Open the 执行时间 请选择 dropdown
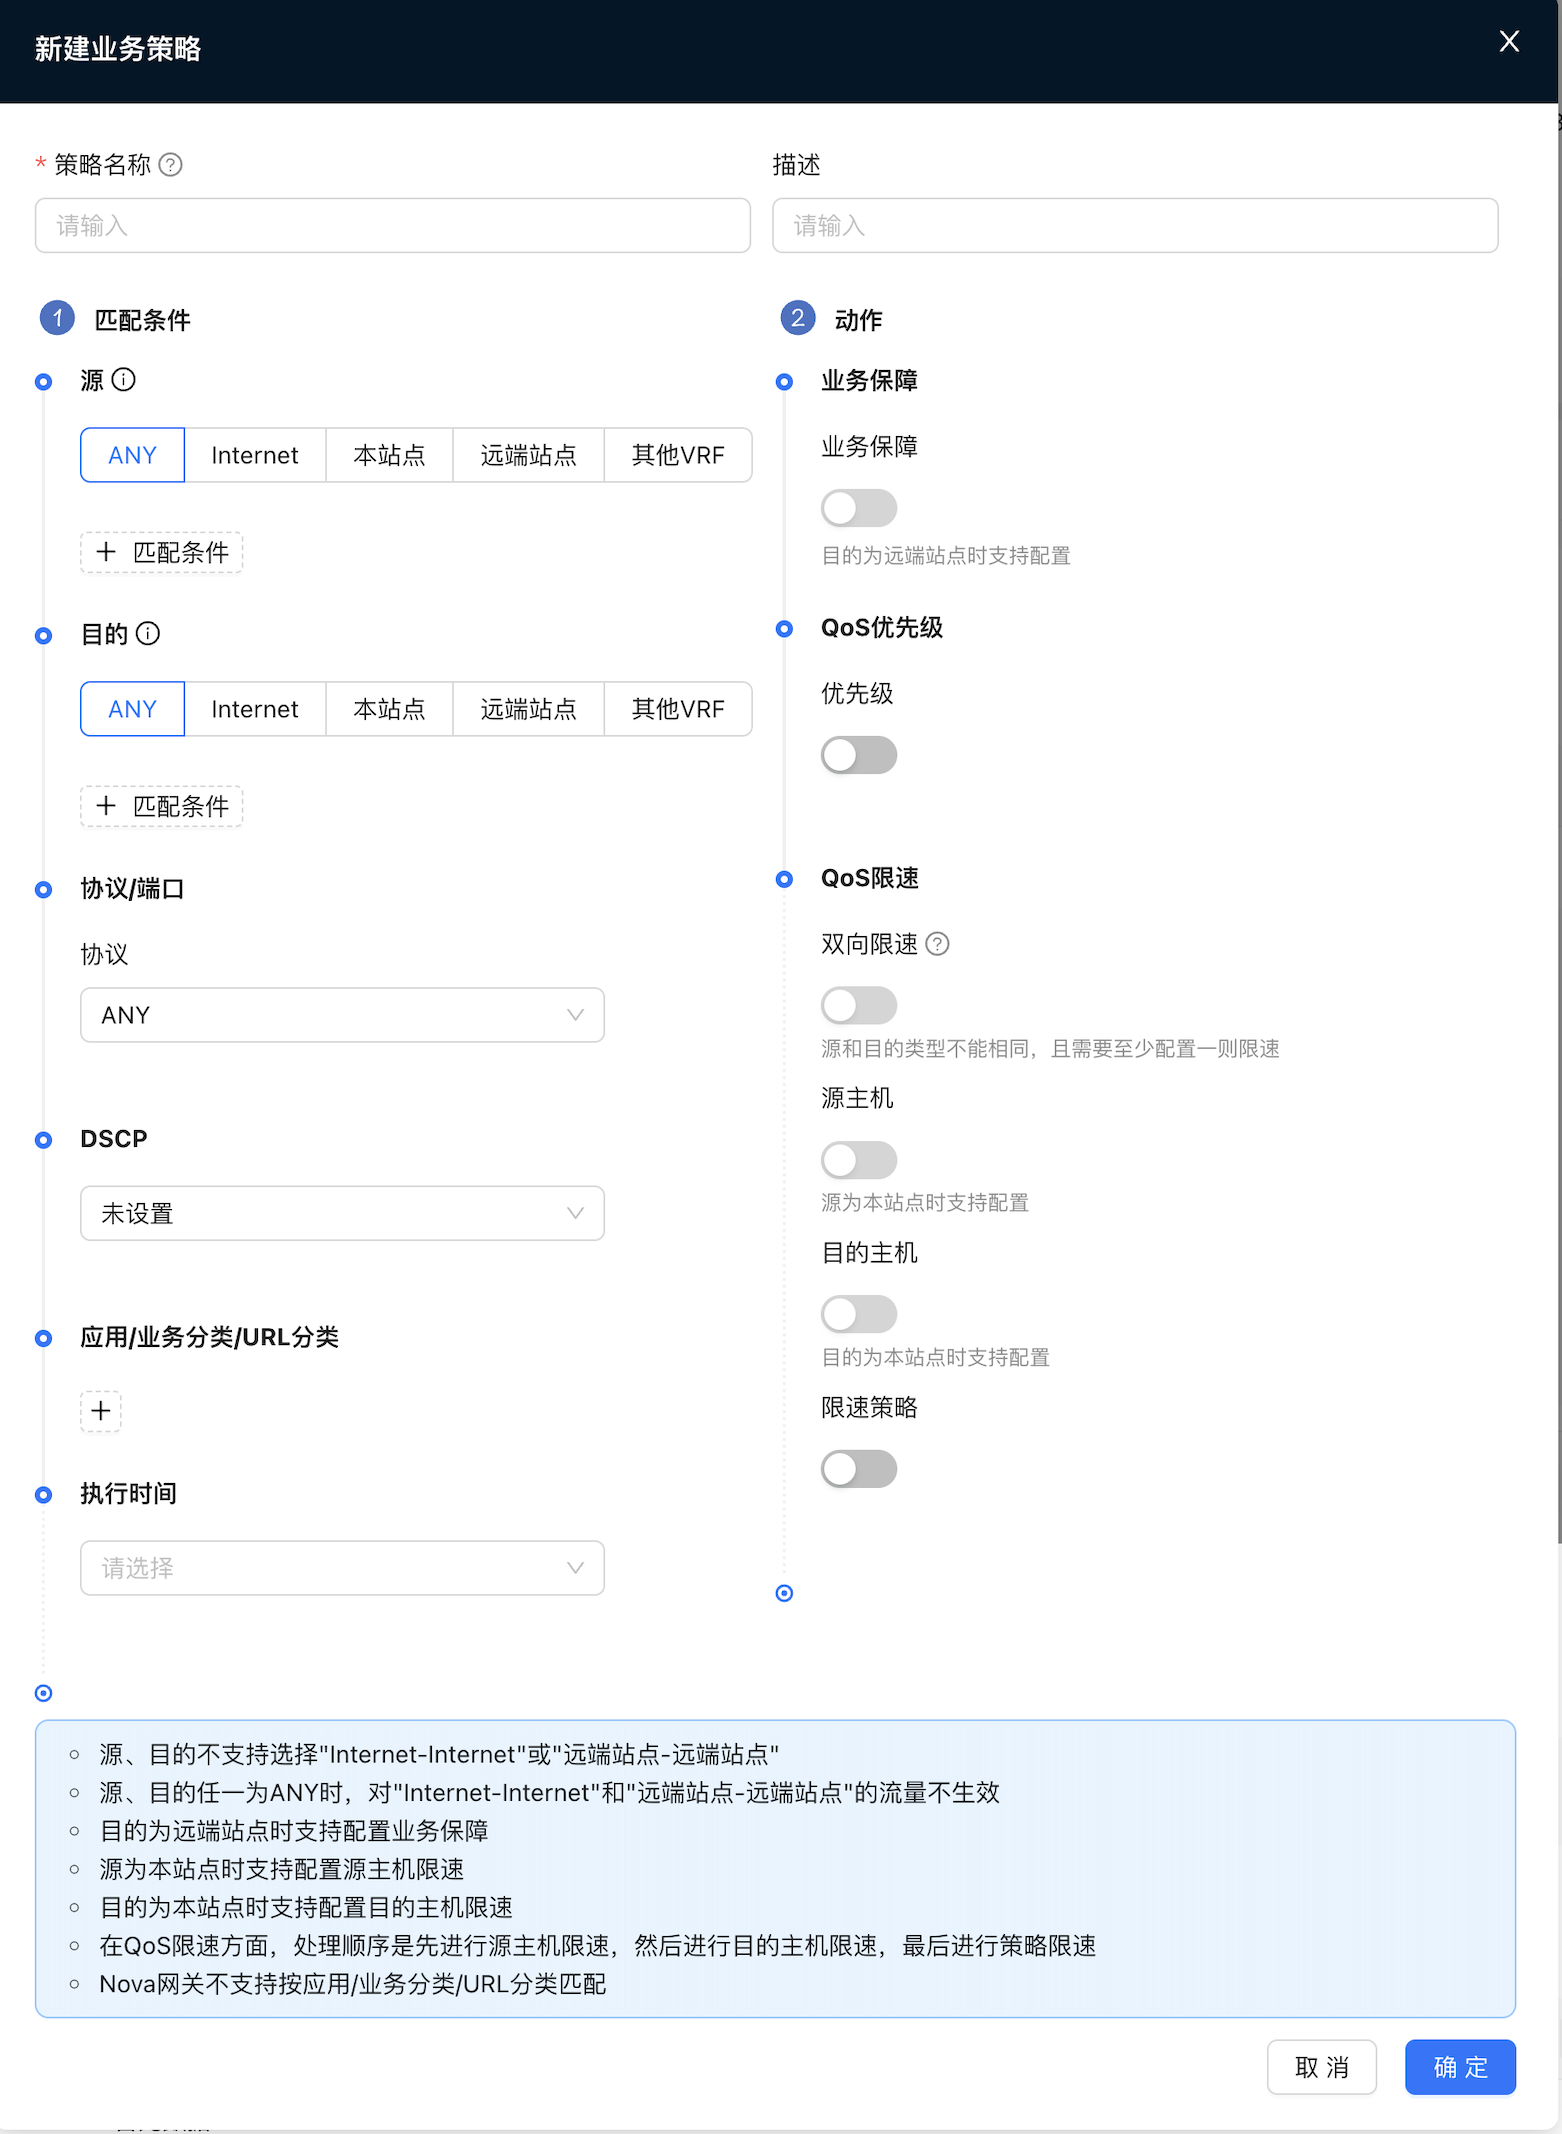The height and width of the screenshot is (2134, 1562). tap(342, 1568)
